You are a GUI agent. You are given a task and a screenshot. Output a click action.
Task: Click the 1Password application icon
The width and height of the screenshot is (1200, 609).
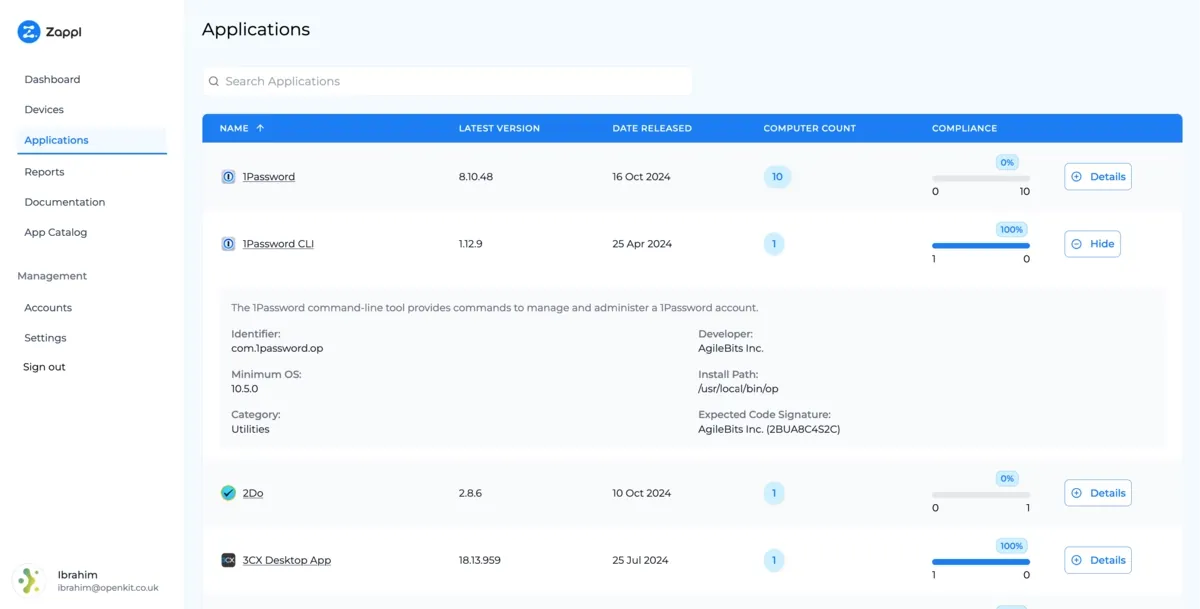(228, 176)
